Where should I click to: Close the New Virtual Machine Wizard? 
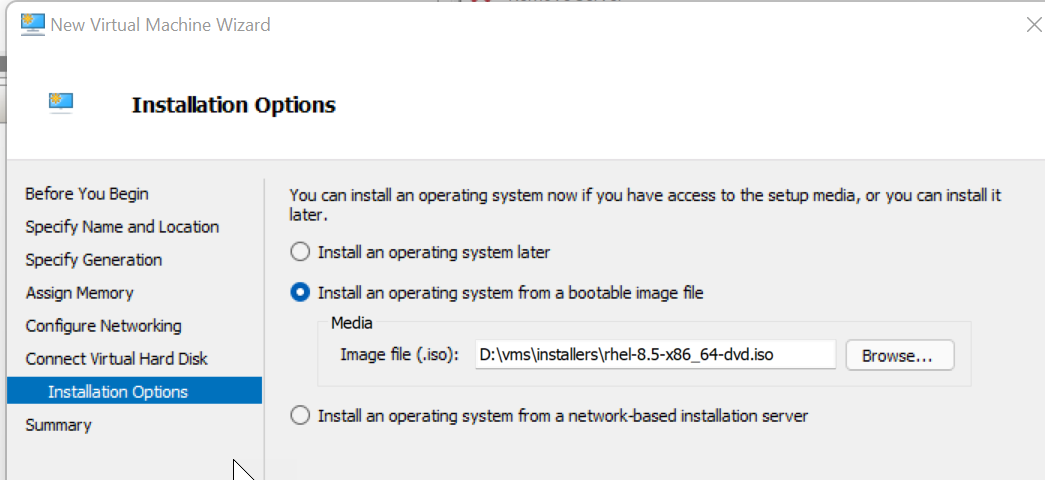[1034, 25]
